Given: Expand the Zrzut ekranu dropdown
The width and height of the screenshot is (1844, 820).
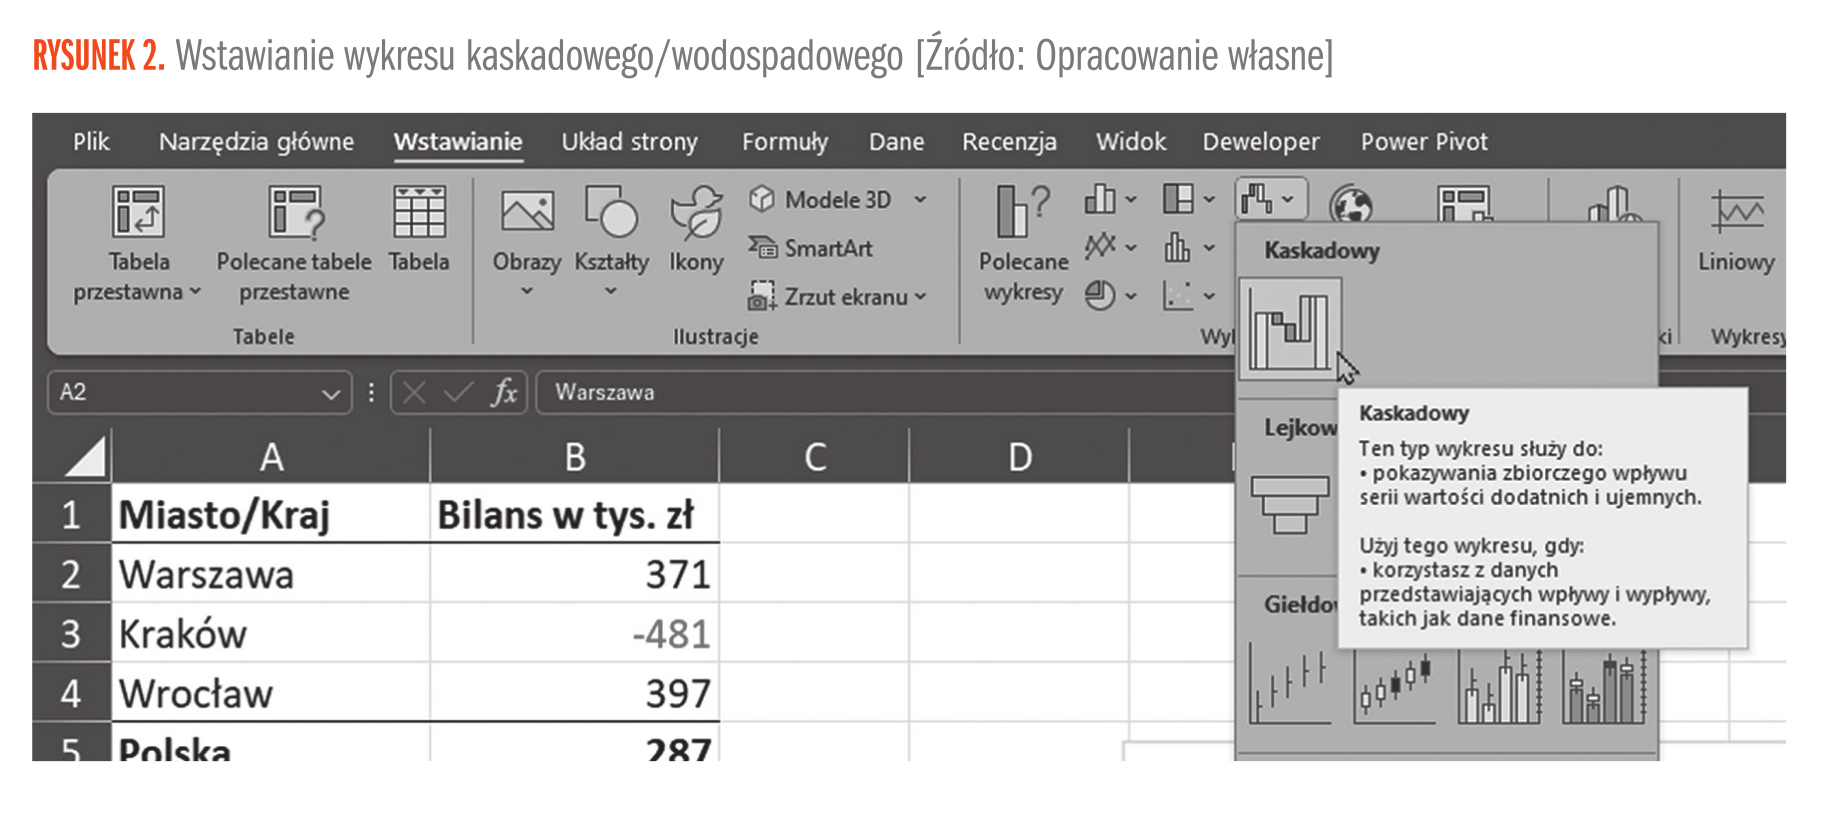Looking at the screenshot, I should [920, 297].
